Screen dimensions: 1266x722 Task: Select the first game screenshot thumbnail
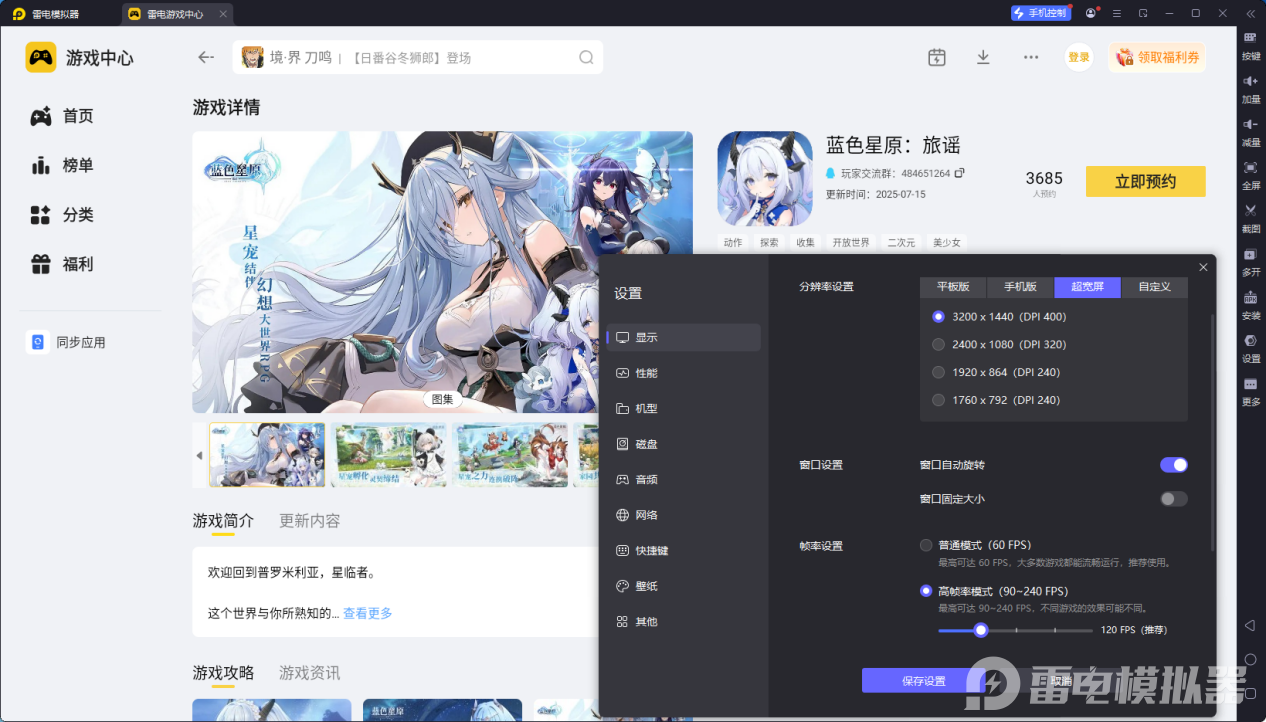(x=267, y=454)
